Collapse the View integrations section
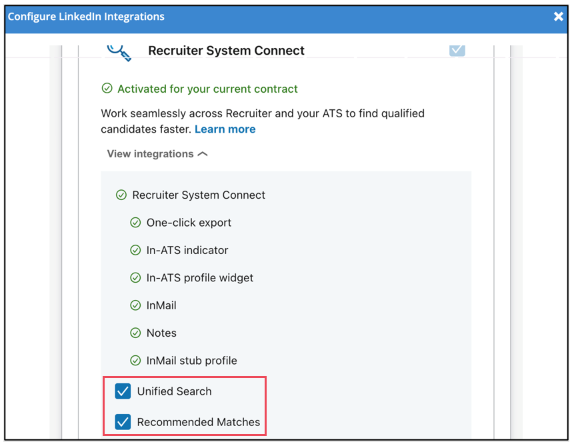 pyautogui.click(x=157, y=154)
